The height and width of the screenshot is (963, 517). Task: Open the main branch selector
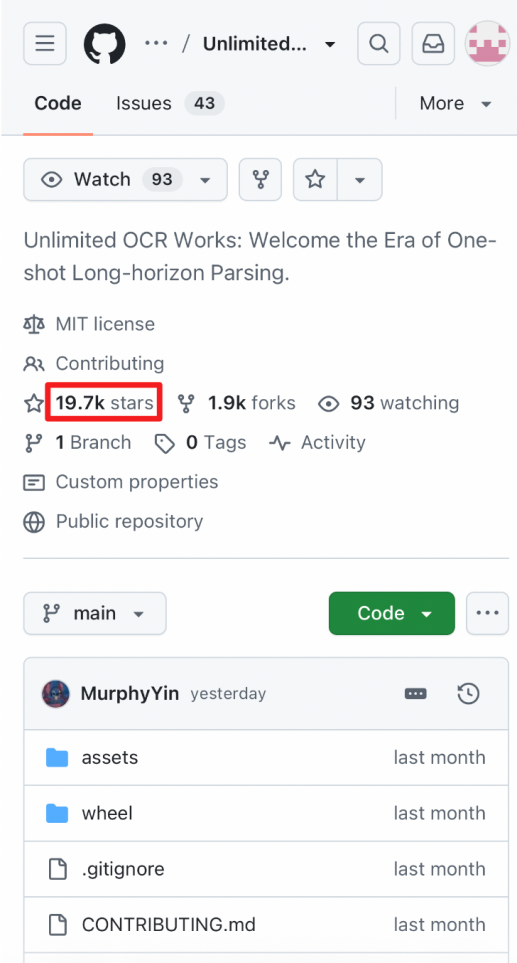click(95, 613)
